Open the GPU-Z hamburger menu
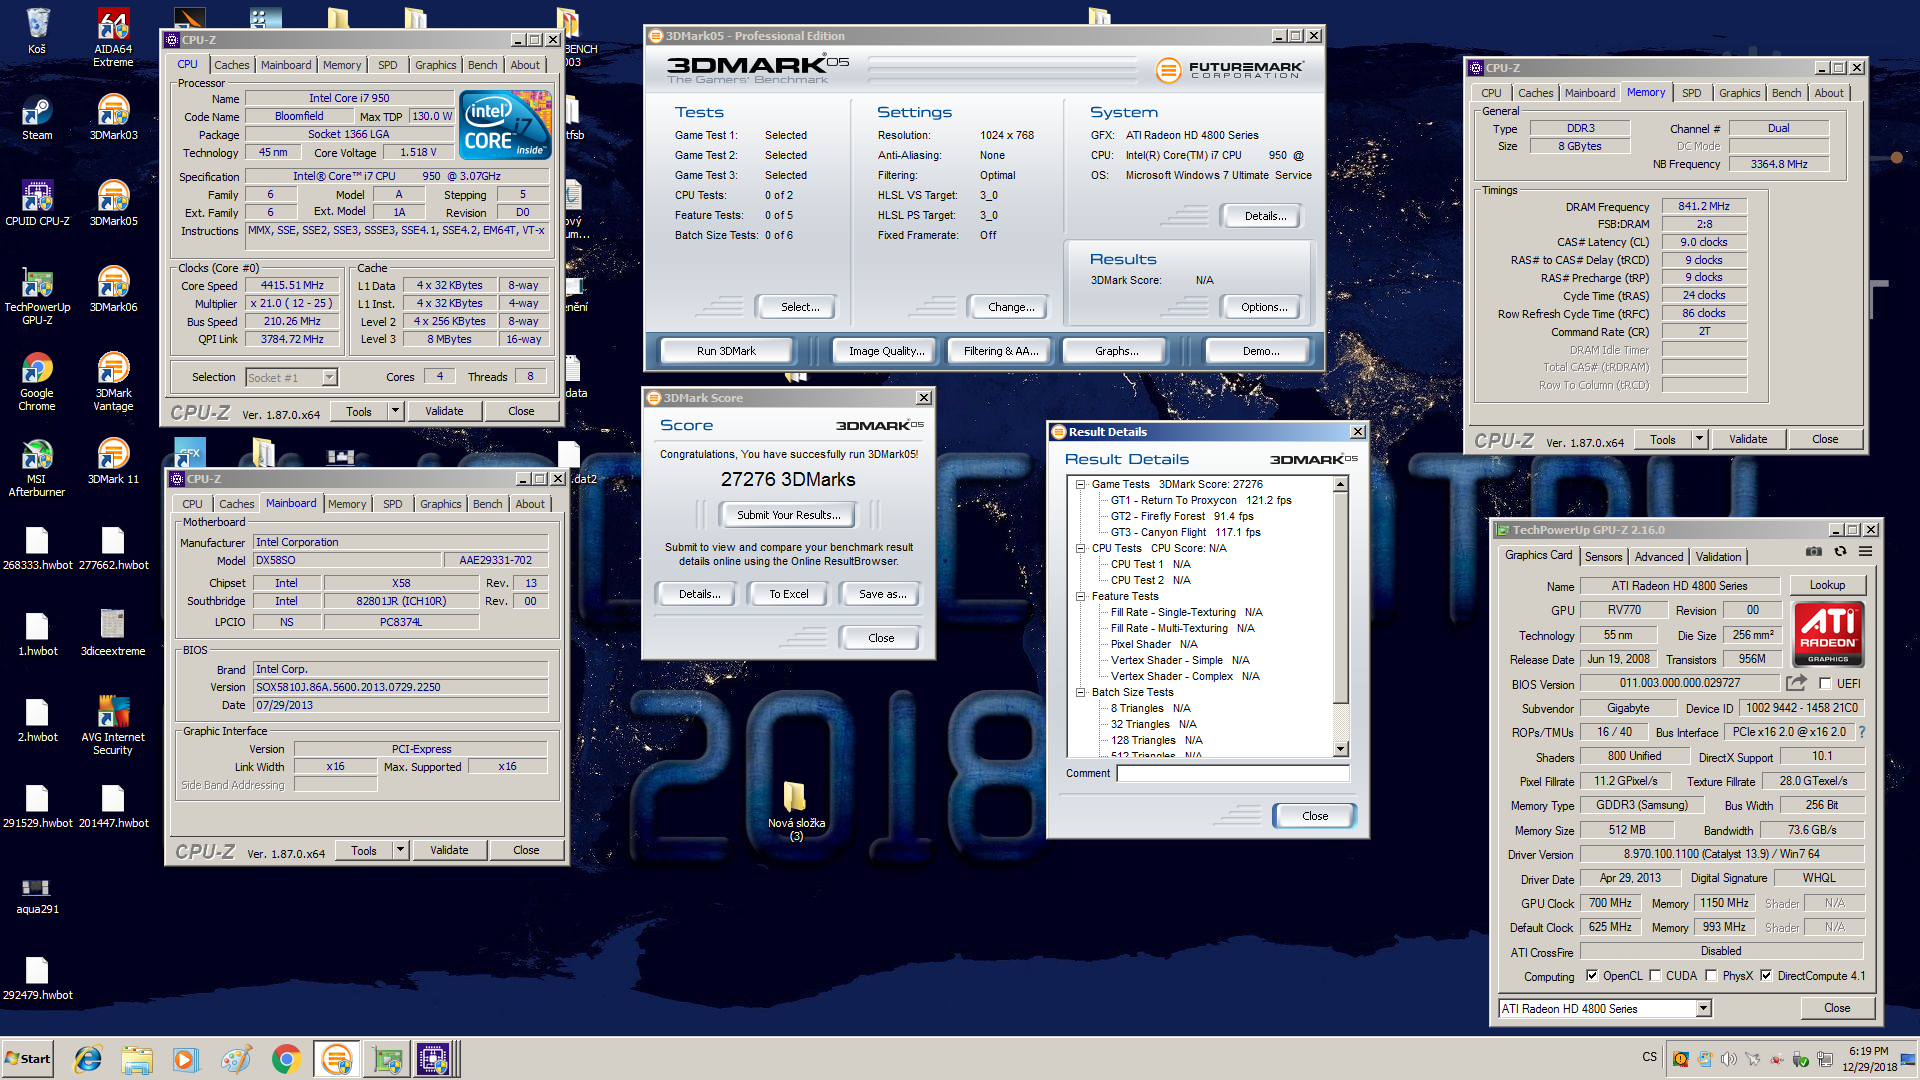 pos(1865,551)
